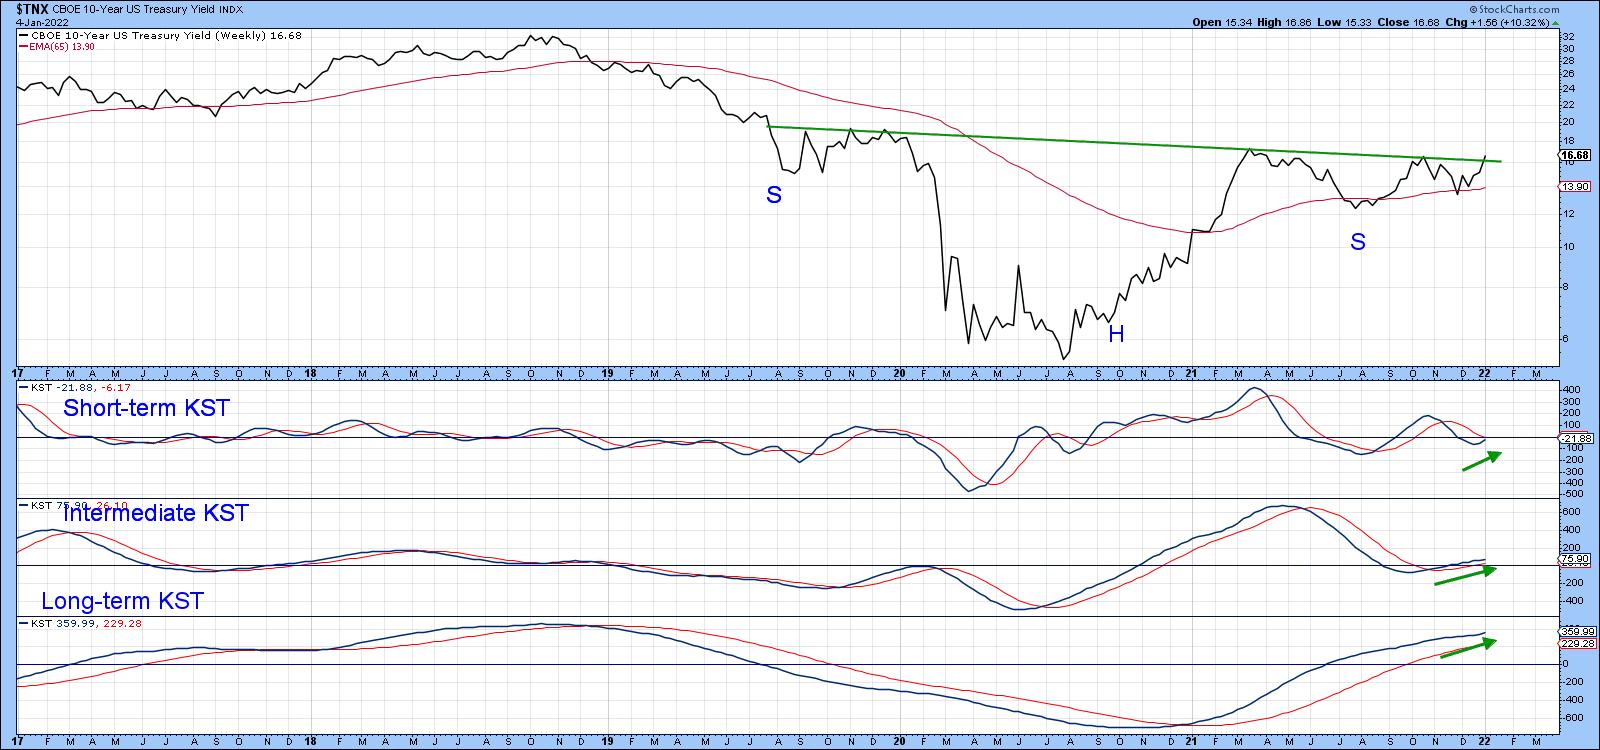Click the green arrow in Long-term KST panel
The height and width of the screenshot is (750, 1600).
(1467, 648)
